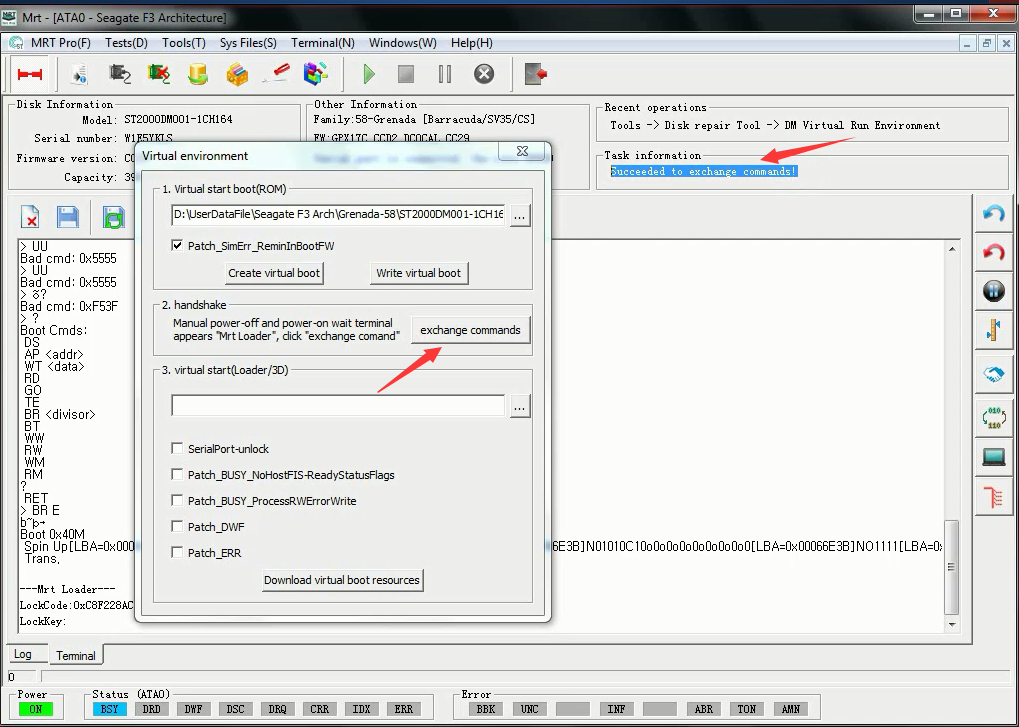
Task: Click the orange toolbox with files icon
Action: (x=237, y=74)
